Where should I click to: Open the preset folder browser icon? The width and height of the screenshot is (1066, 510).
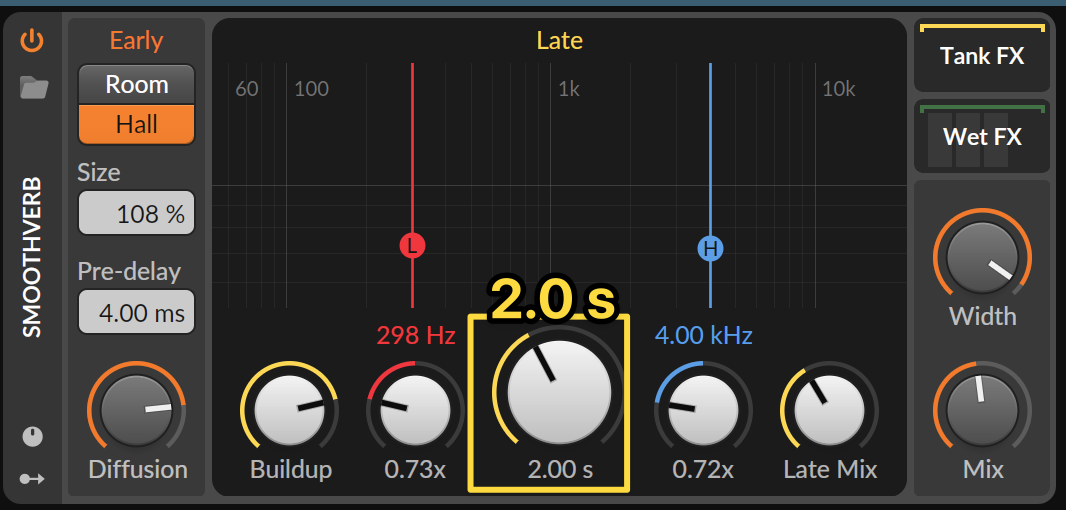(x=33, y=87)
